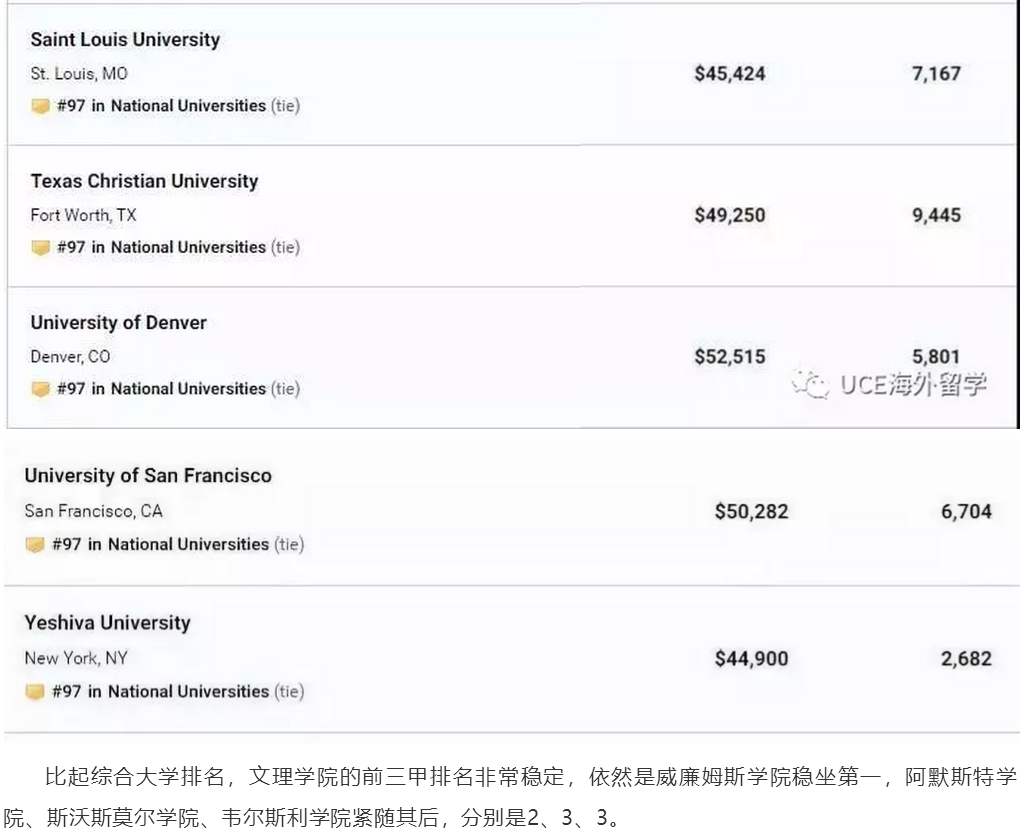
Task: Click the University of San Francisco badge icon
Action: [x=35, y=545]
